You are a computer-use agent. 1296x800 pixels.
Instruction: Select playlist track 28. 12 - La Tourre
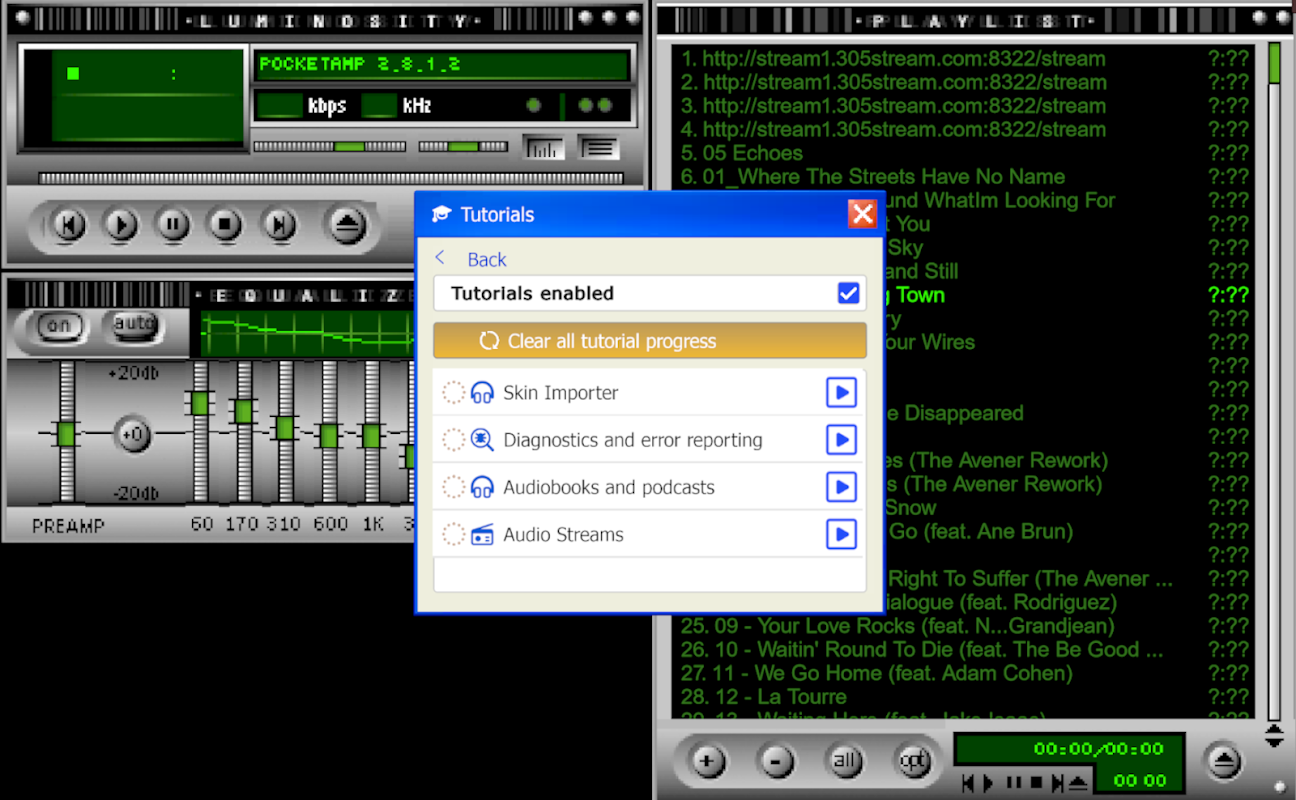point(964,697)
